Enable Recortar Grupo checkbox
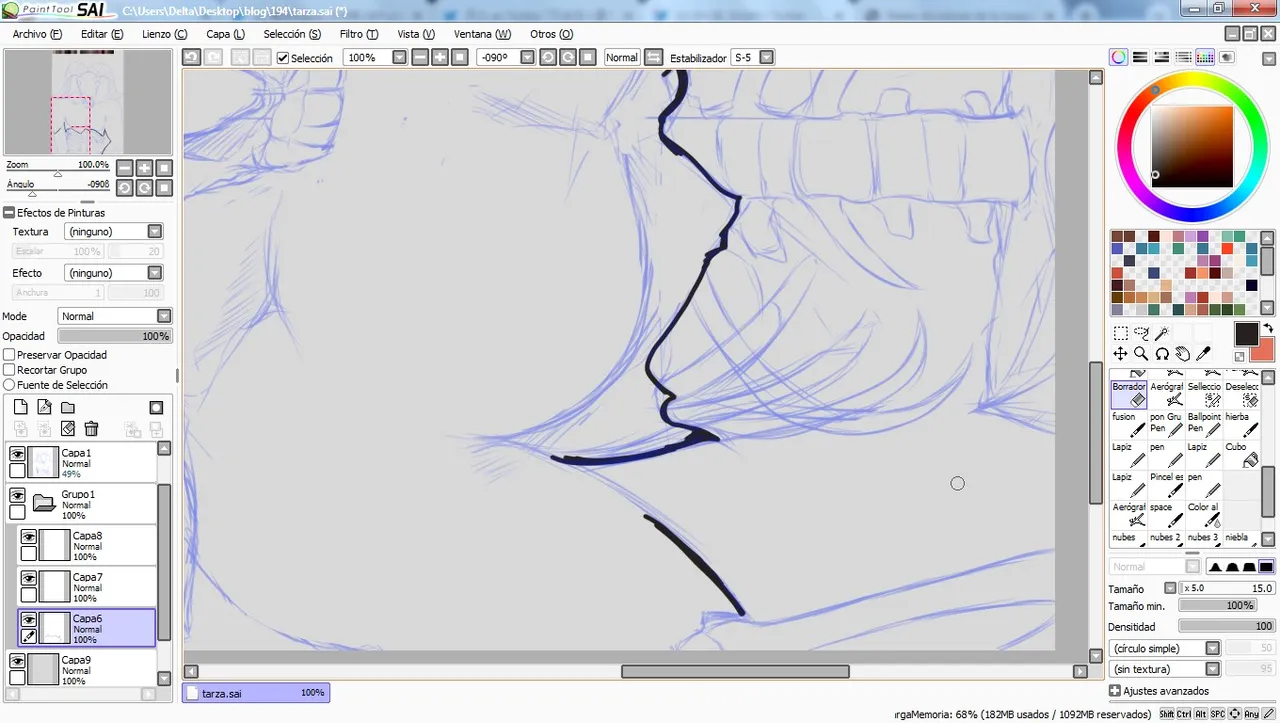The height and width of the screenshot is (723, 1280). pos(9,370)
